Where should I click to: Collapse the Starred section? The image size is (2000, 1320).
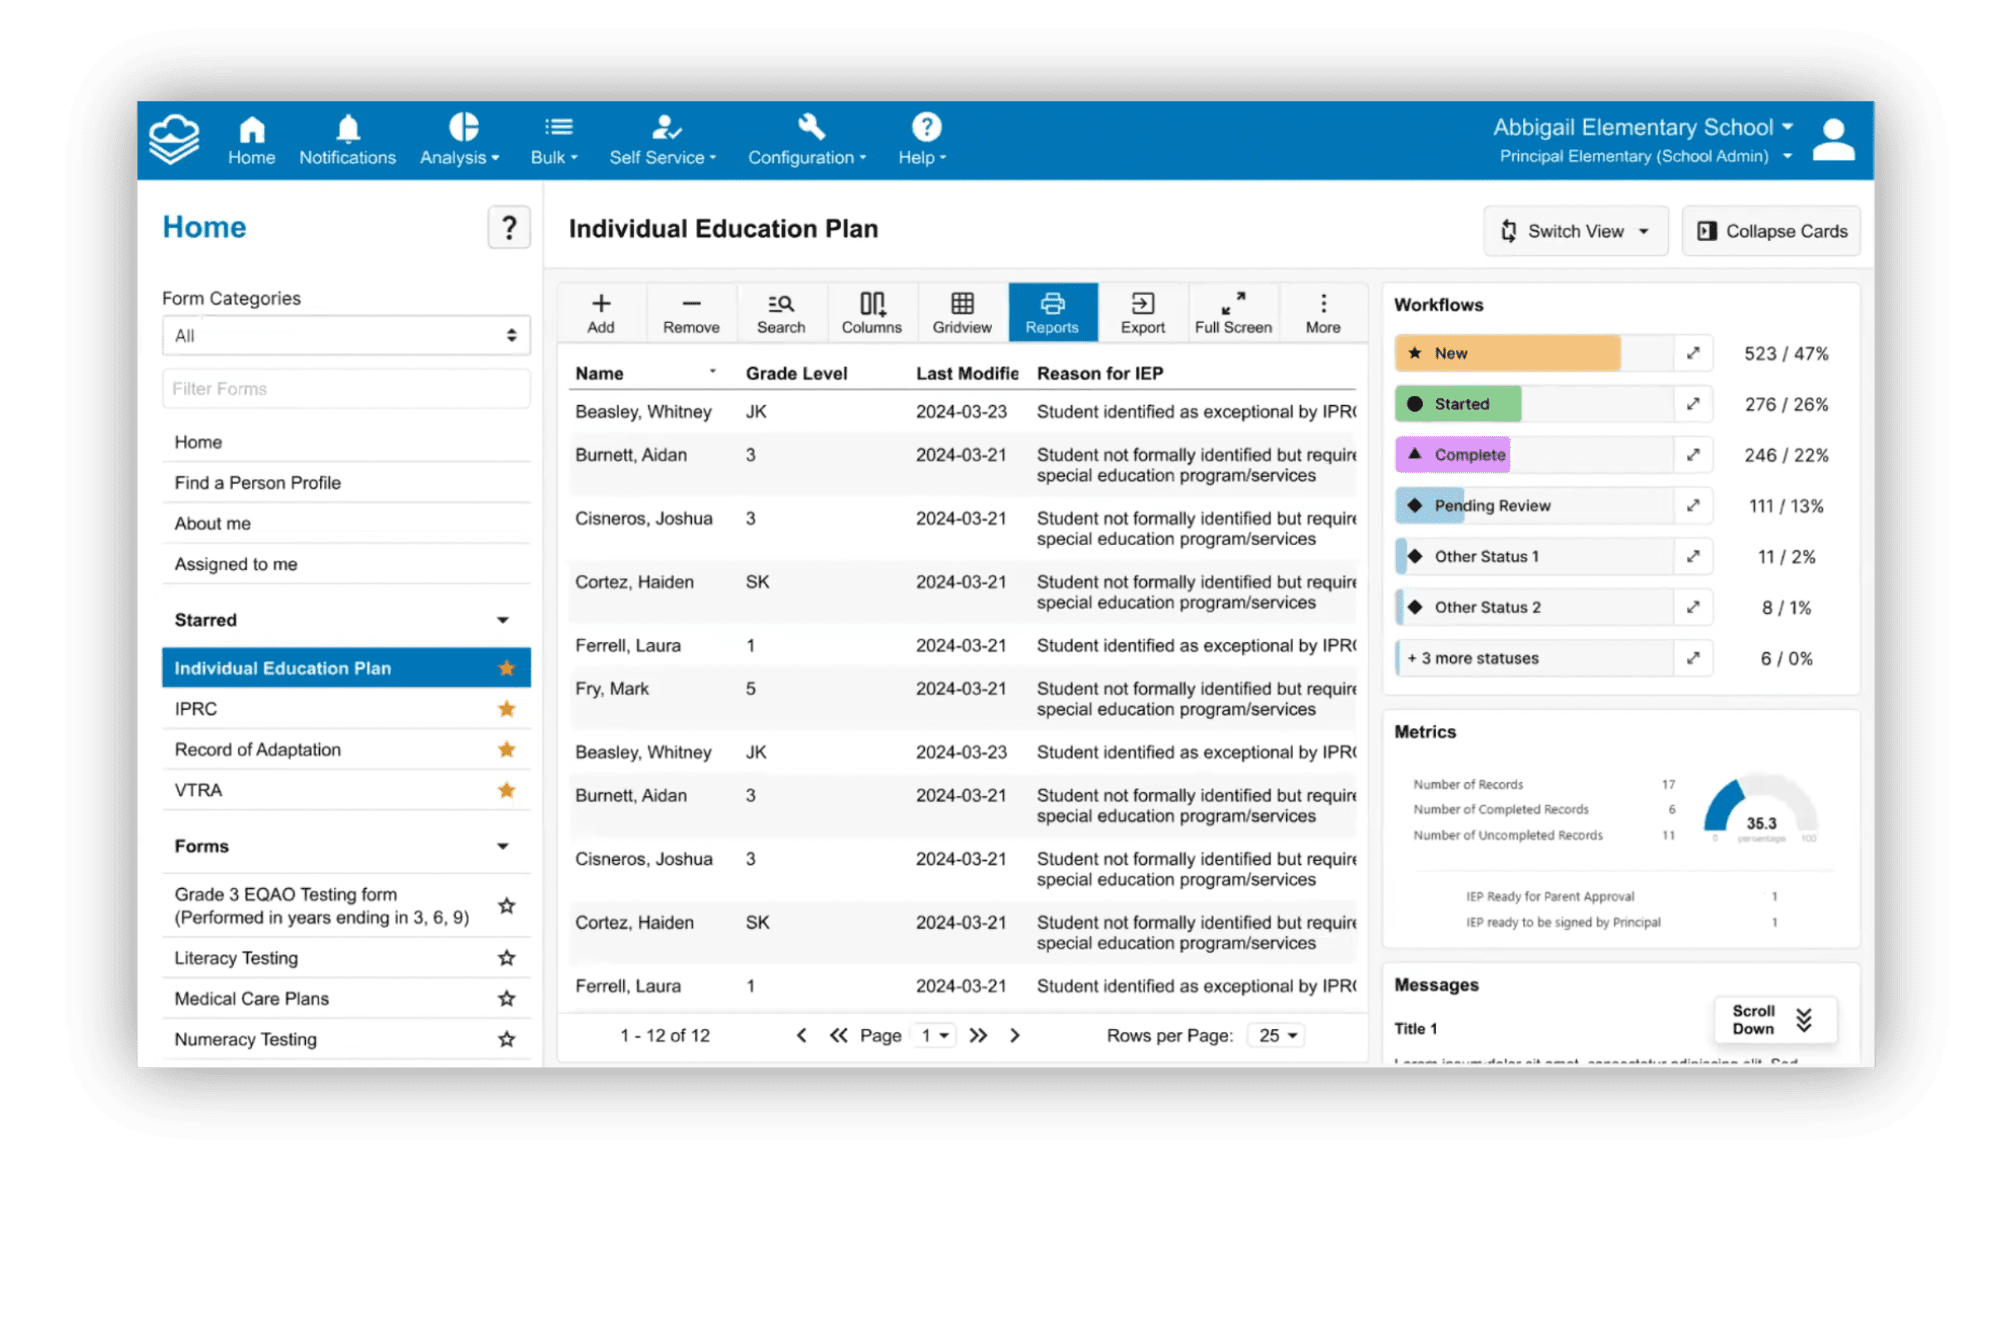pos(503,620)
